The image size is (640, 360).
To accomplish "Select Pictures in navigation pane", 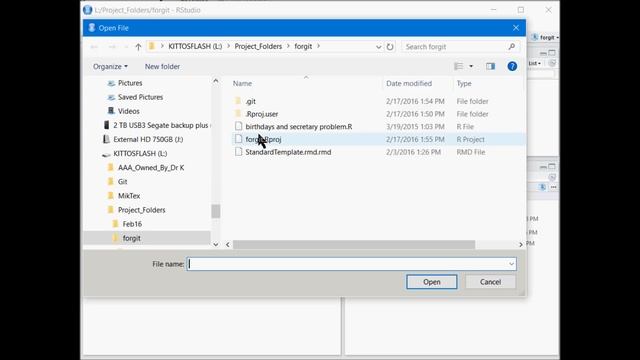I will [130, 83].
